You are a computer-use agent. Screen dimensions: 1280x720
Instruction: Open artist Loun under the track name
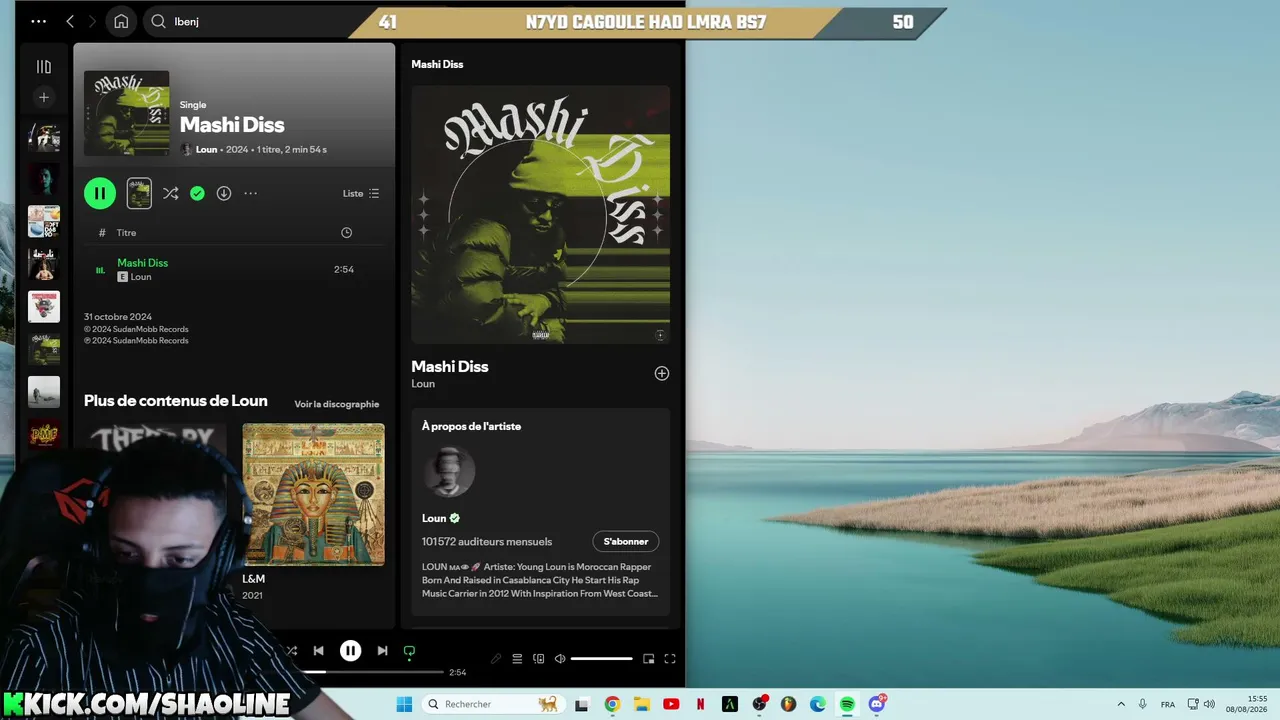pos(141,277)
